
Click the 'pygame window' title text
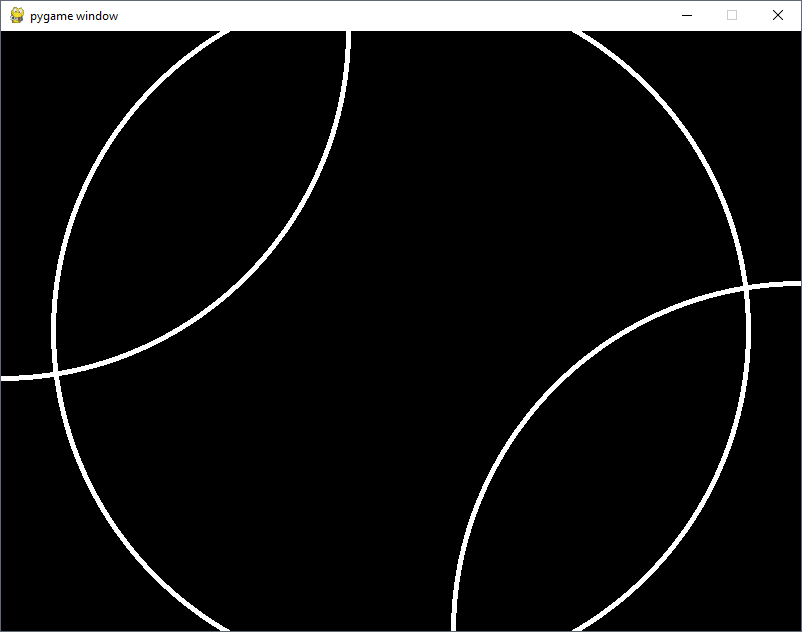click(74, 16)
